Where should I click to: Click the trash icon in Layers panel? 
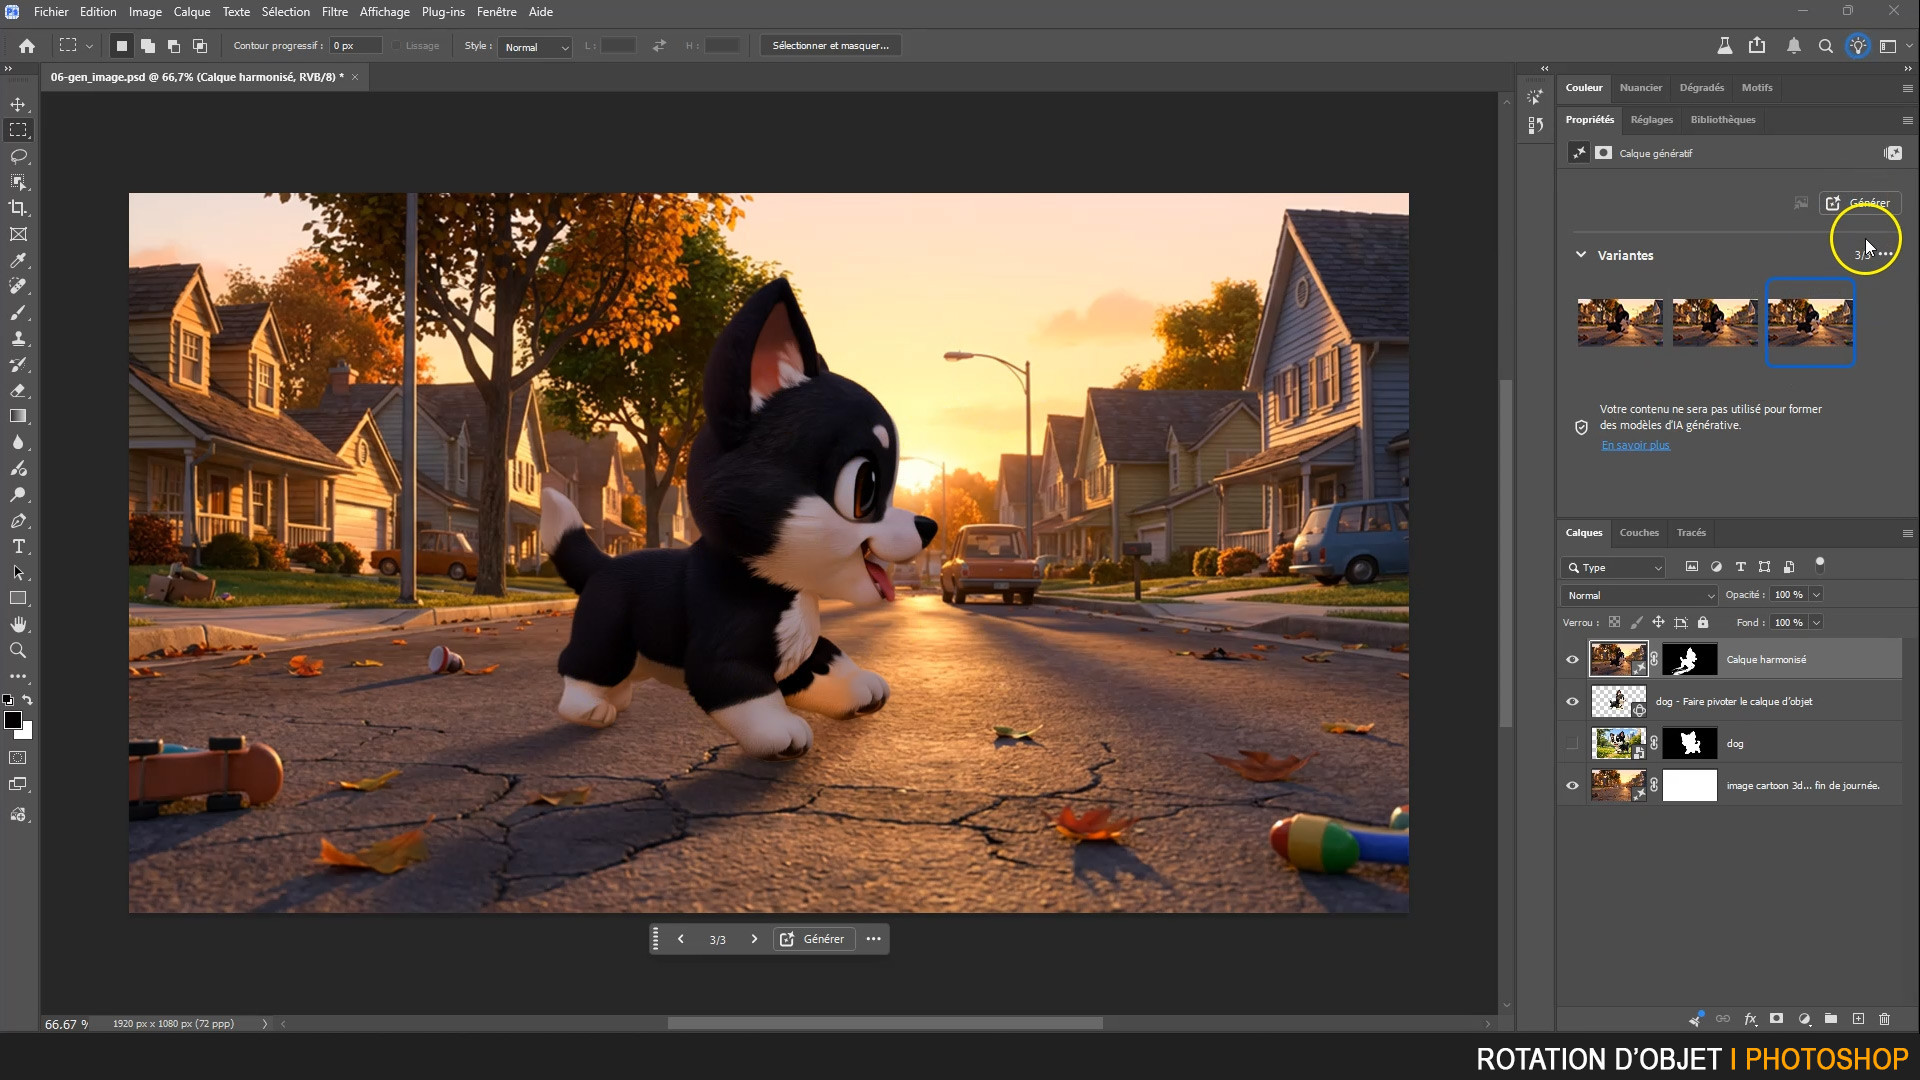click(x=1884, y=1019)
